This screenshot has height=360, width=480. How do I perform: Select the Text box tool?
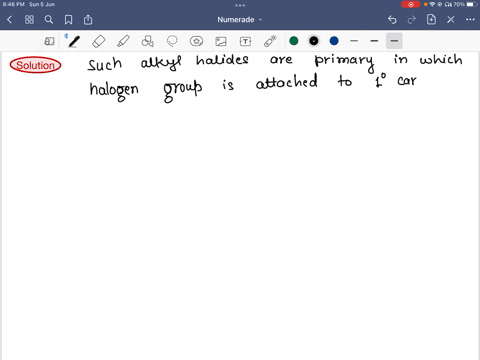(x=245, y=41)
